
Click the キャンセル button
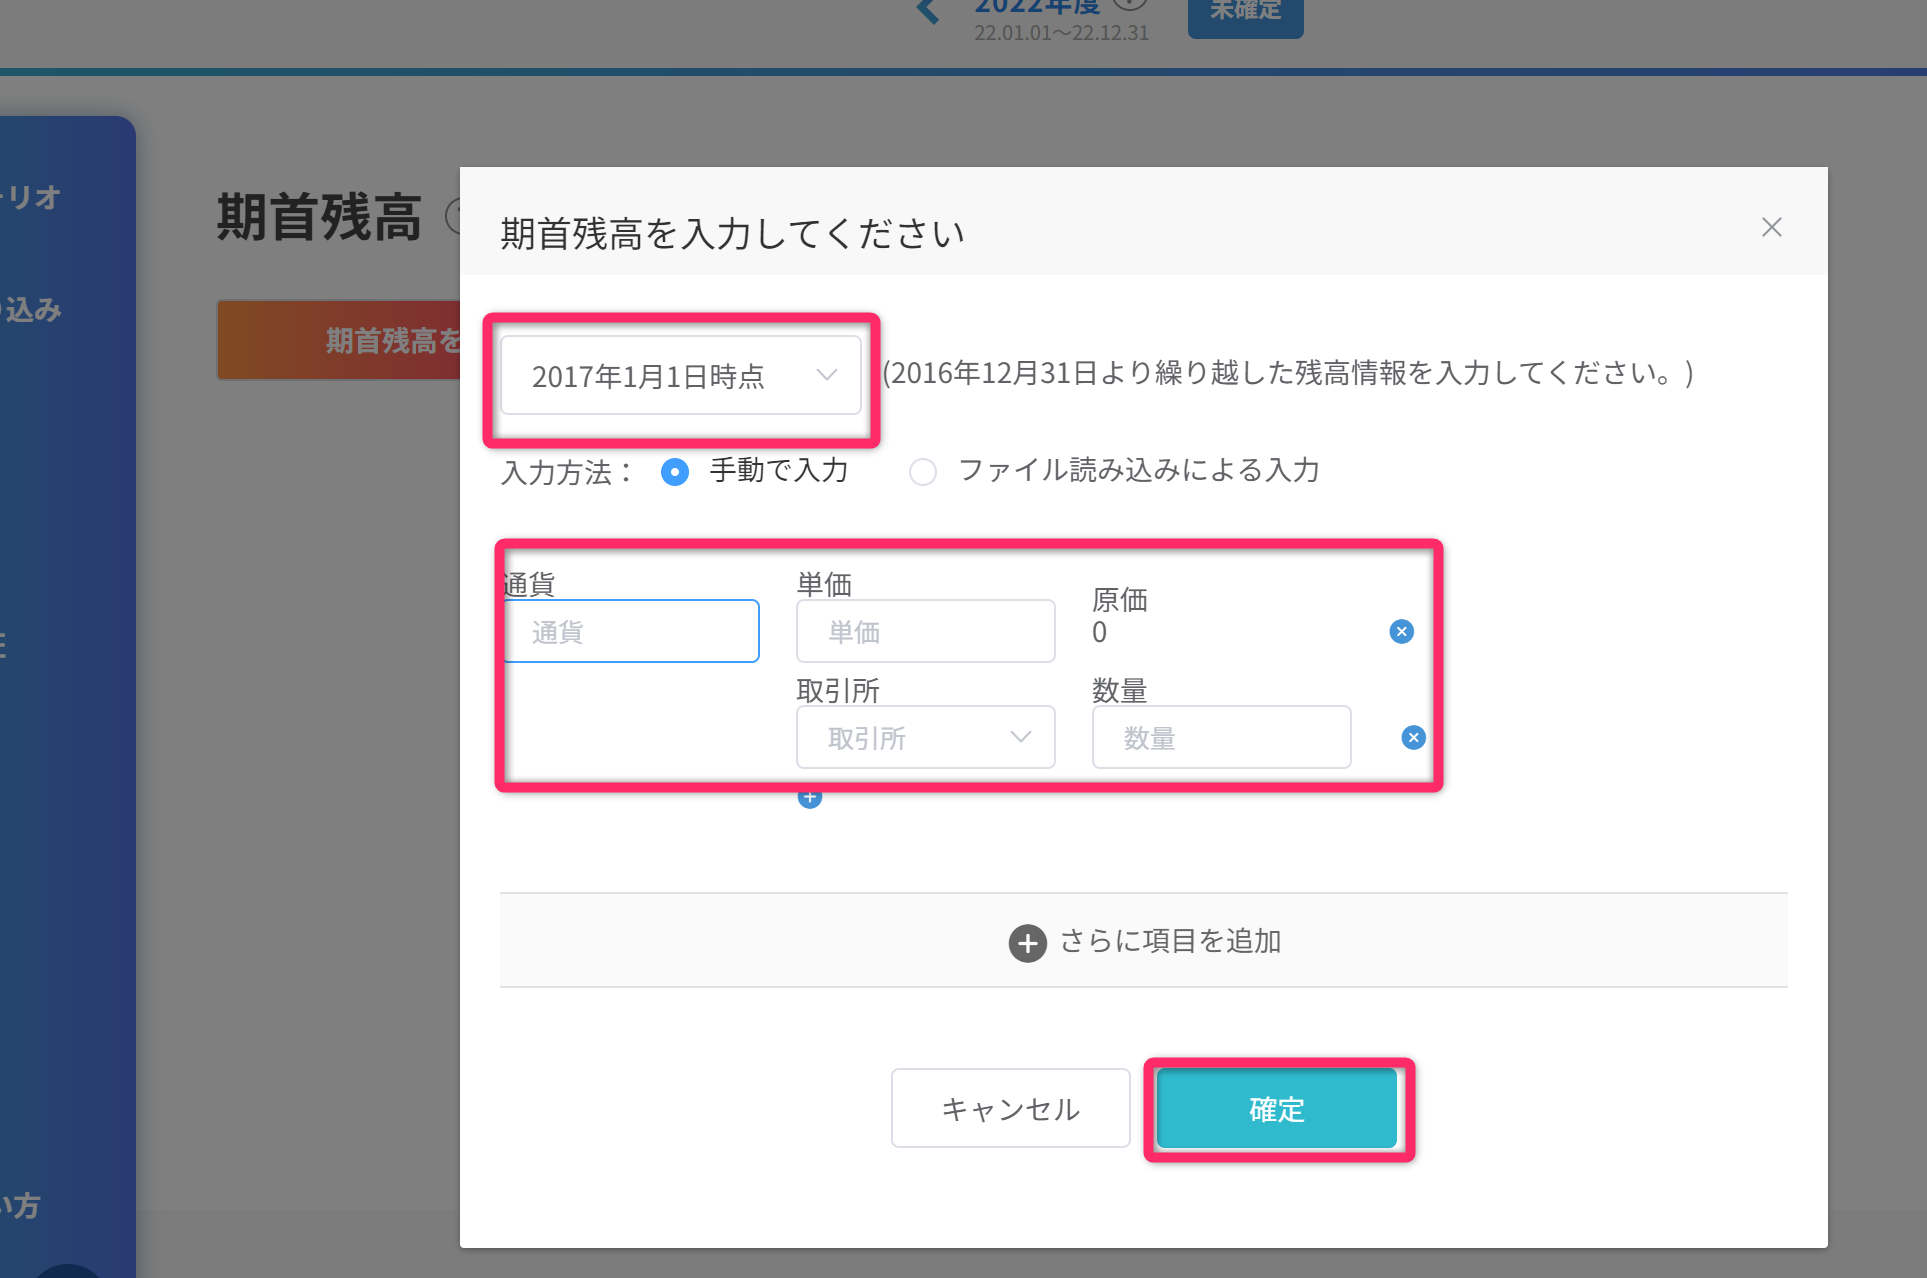tap(1010, 1108)
